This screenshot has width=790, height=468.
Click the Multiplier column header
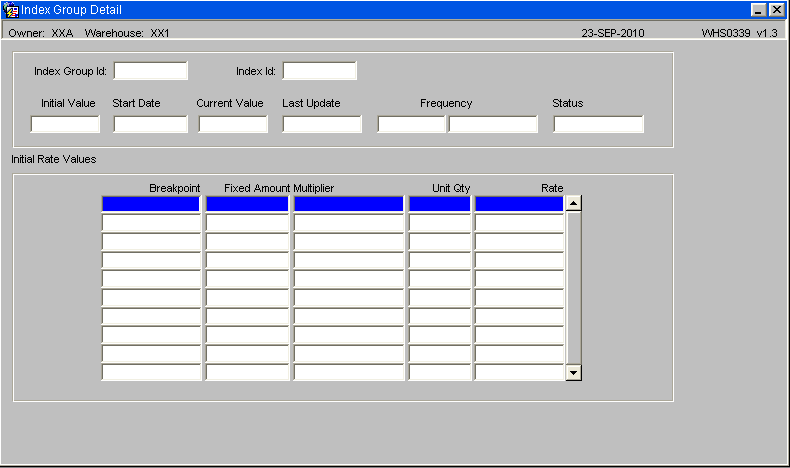pos(313,188)
